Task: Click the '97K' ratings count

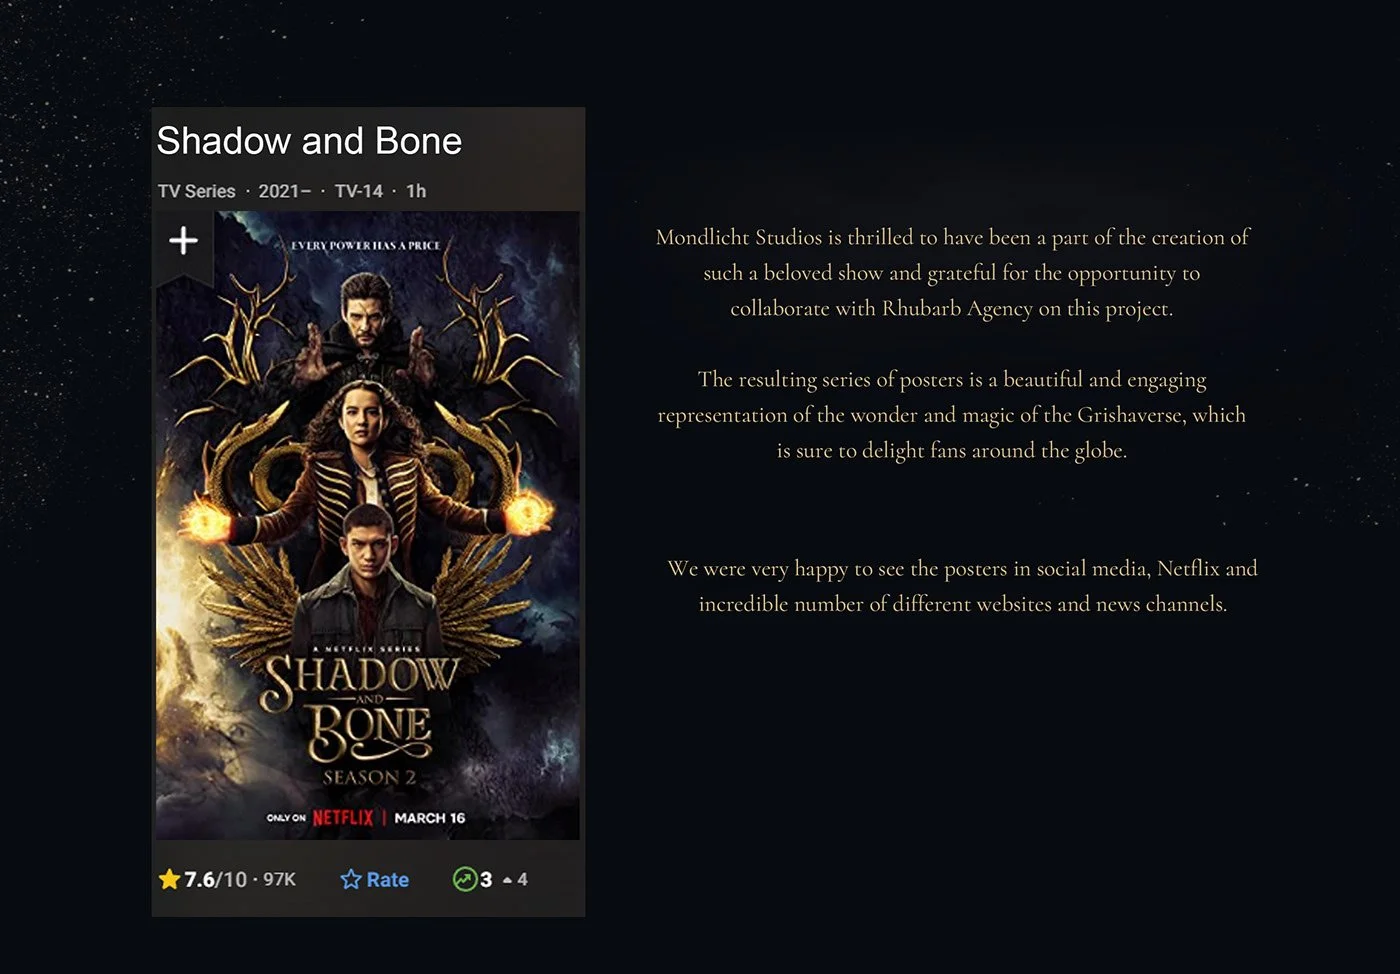Action: [x=279, y=879]
